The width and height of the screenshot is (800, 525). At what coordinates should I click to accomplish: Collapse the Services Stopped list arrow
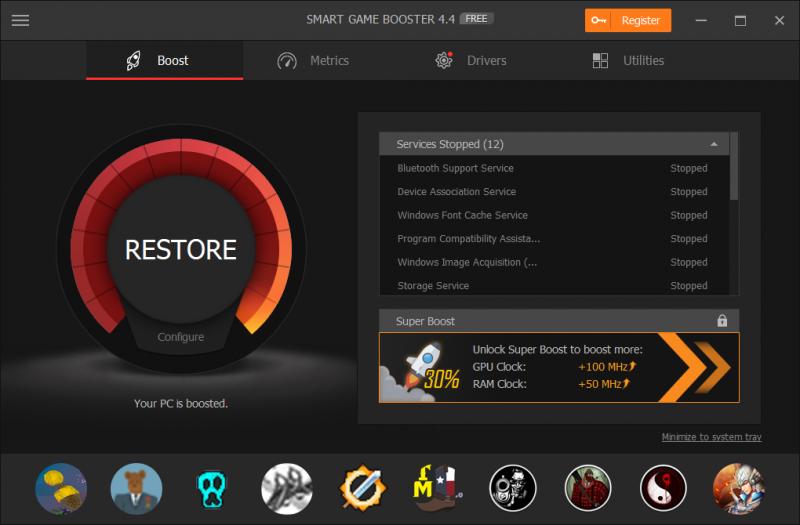tap(714, 144)
